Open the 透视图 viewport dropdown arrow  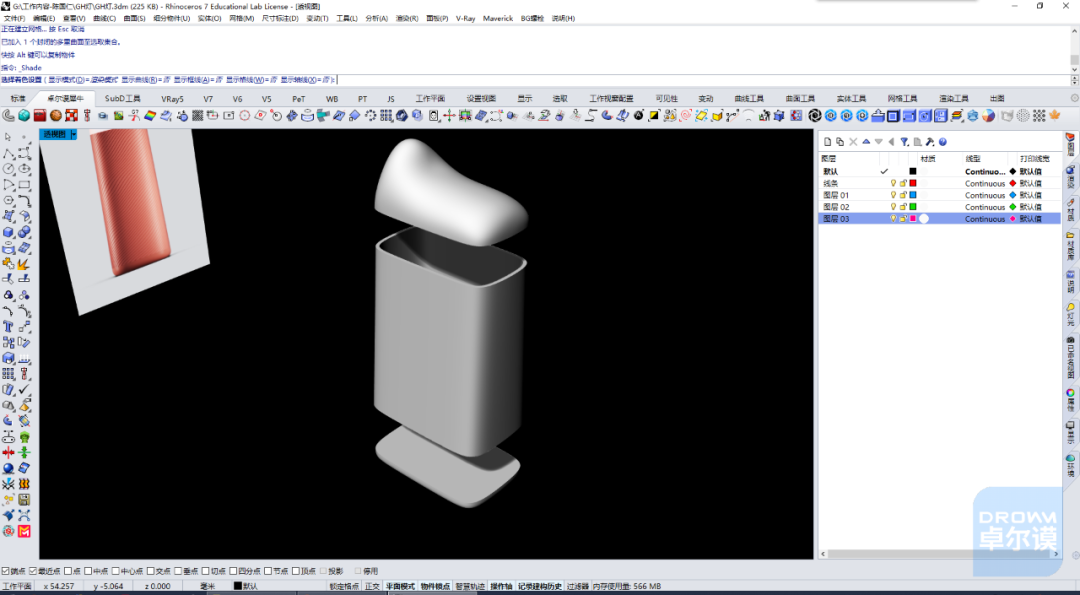[74, 134]
